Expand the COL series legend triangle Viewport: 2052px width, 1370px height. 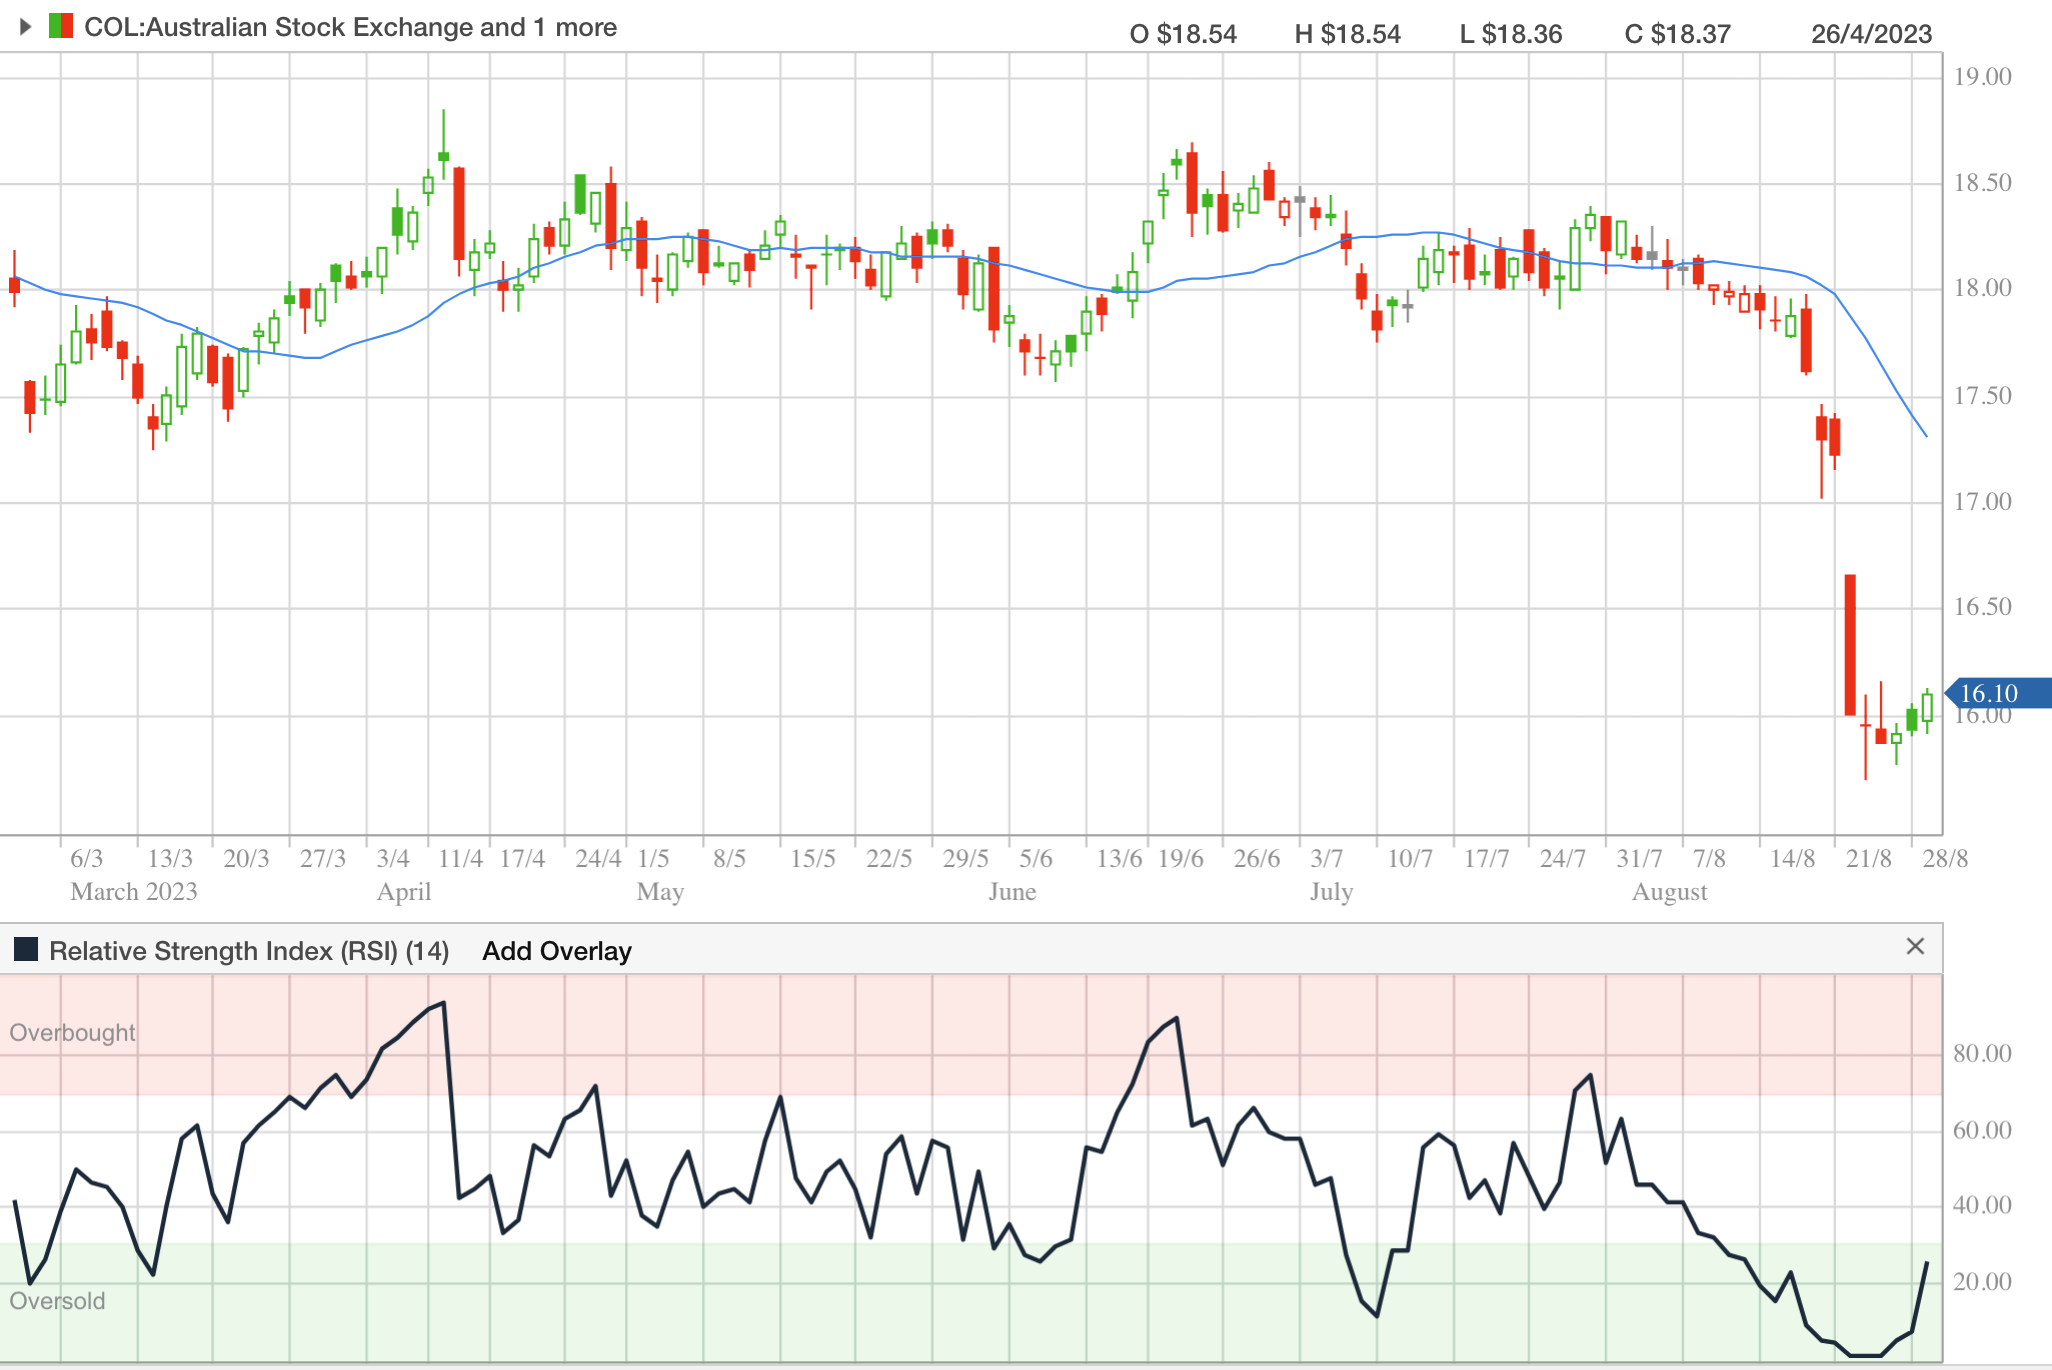(x=26, y=27)
